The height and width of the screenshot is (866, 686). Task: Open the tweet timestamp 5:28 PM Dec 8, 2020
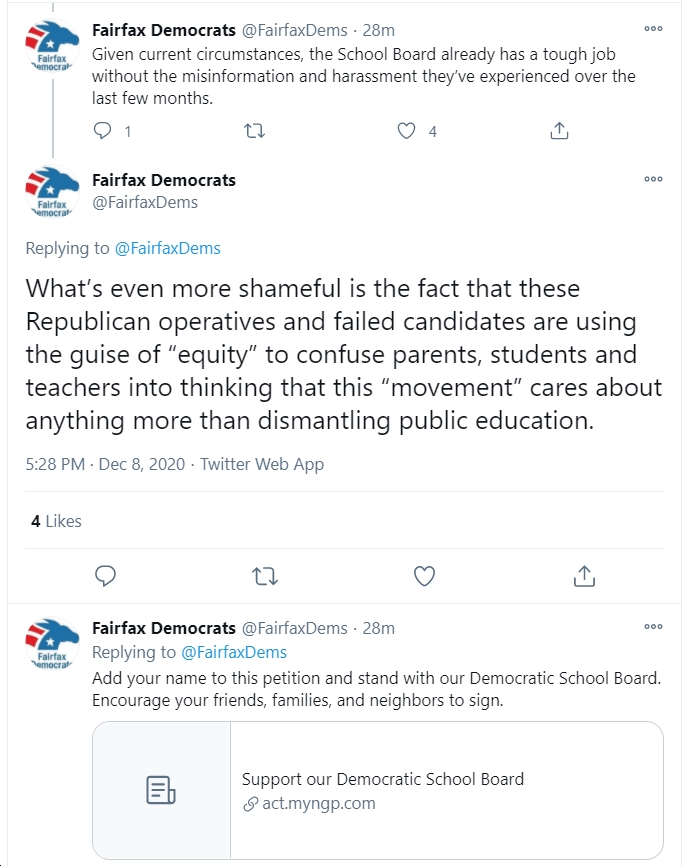(105, 464)
